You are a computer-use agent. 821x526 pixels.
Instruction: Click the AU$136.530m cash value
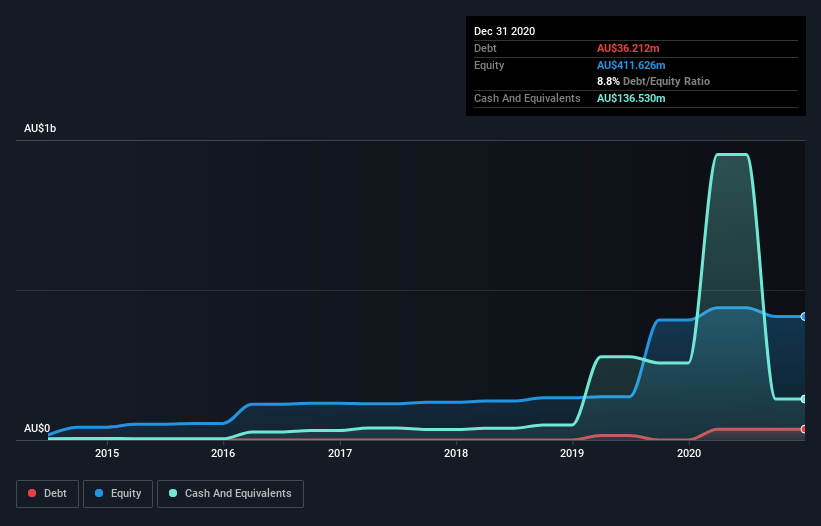(631, 98)
